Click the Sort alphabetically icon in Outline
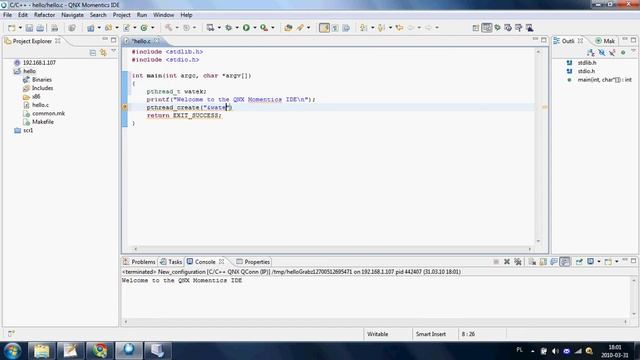The image size is (640, 360). click(x=591, y=53)
